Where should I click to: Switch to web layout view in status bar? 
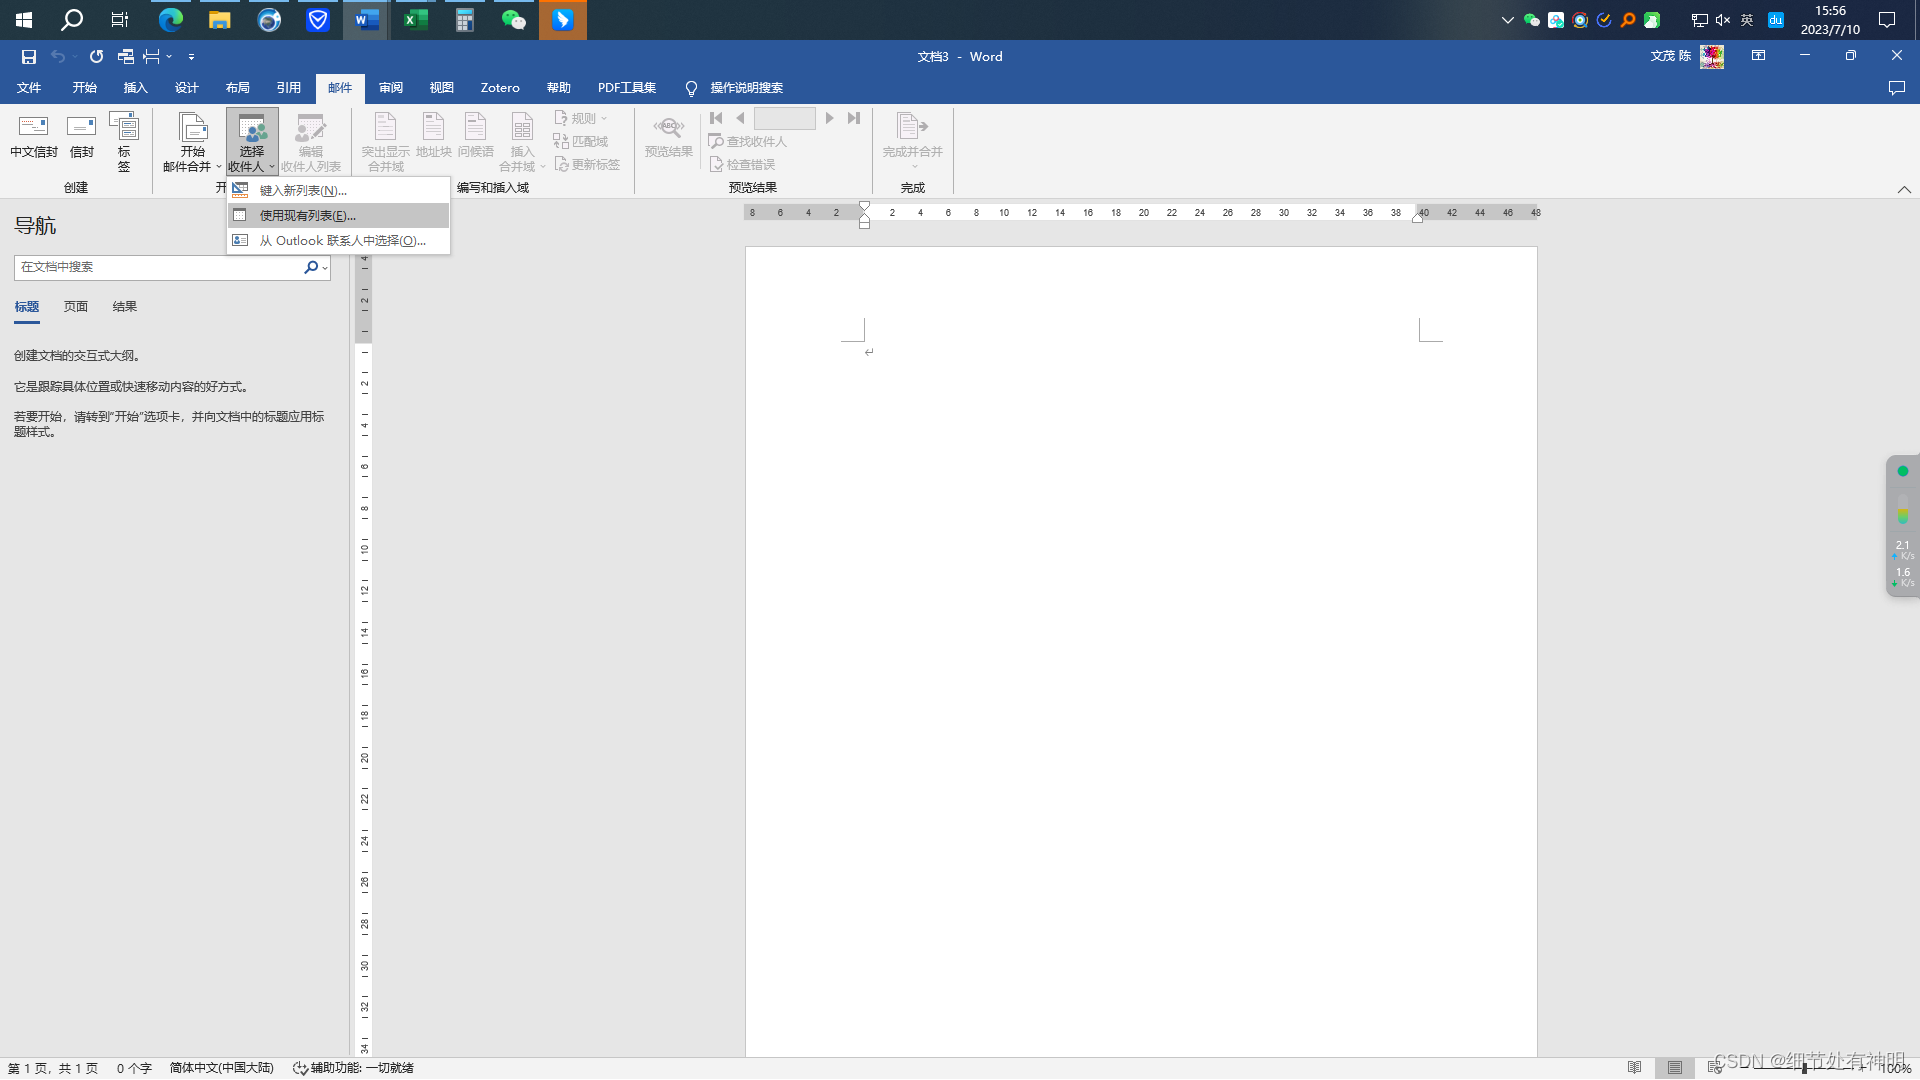click(1714, 1068)
